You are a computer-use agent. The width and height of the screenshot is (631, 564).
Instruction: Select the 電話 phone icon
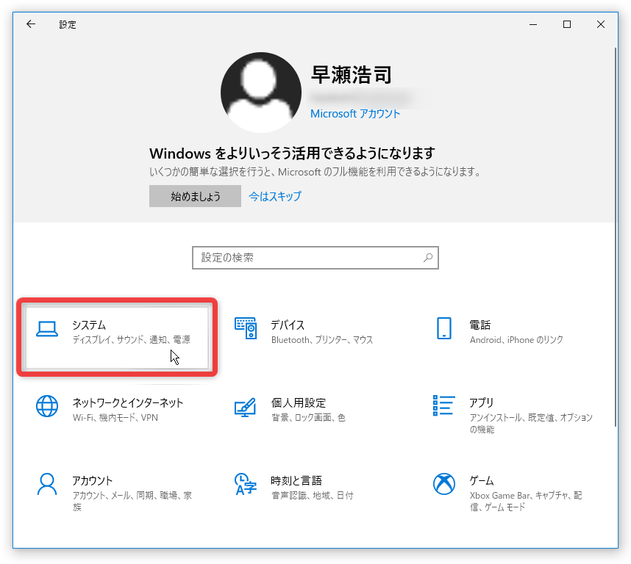[444, 328]
